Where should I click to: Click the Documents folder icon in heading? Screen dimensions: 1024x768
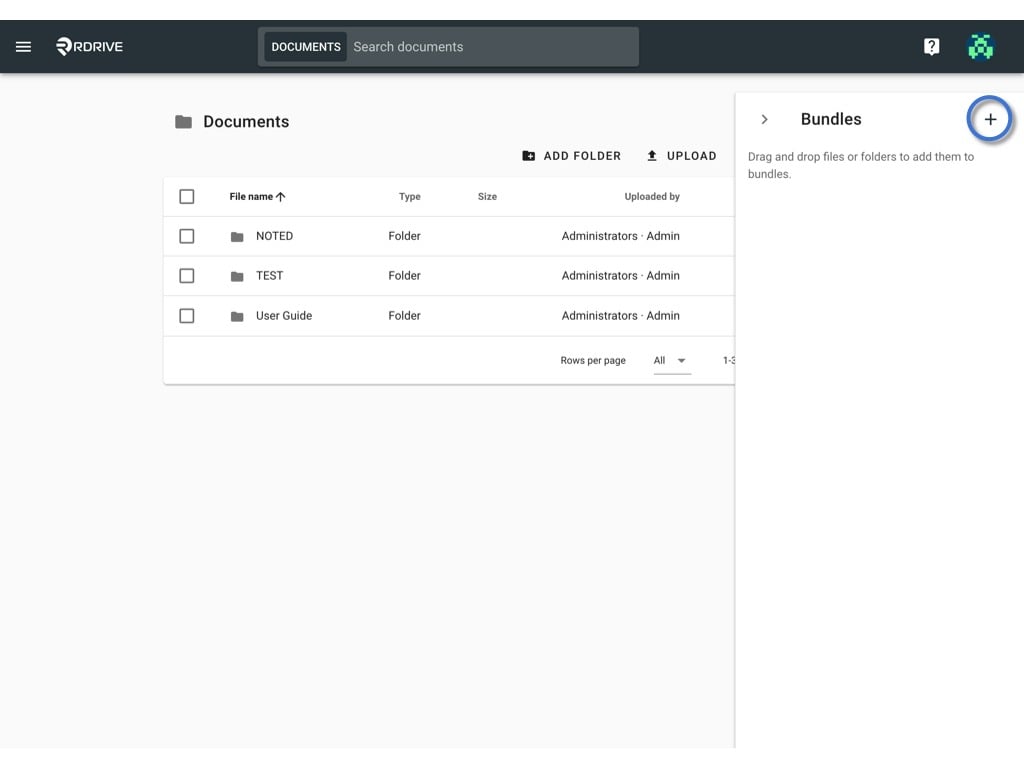pyautogui.click(x=184, y=121)
